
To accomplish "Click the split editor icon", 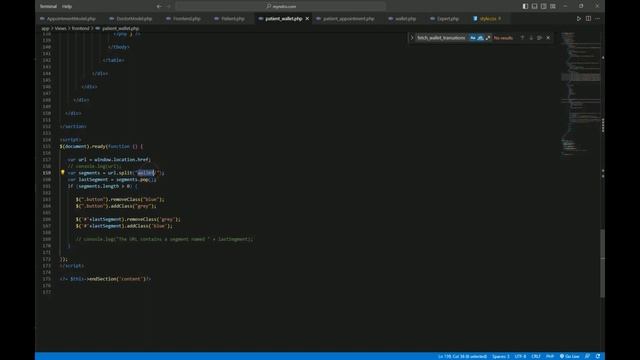I will tap(588, 19).
